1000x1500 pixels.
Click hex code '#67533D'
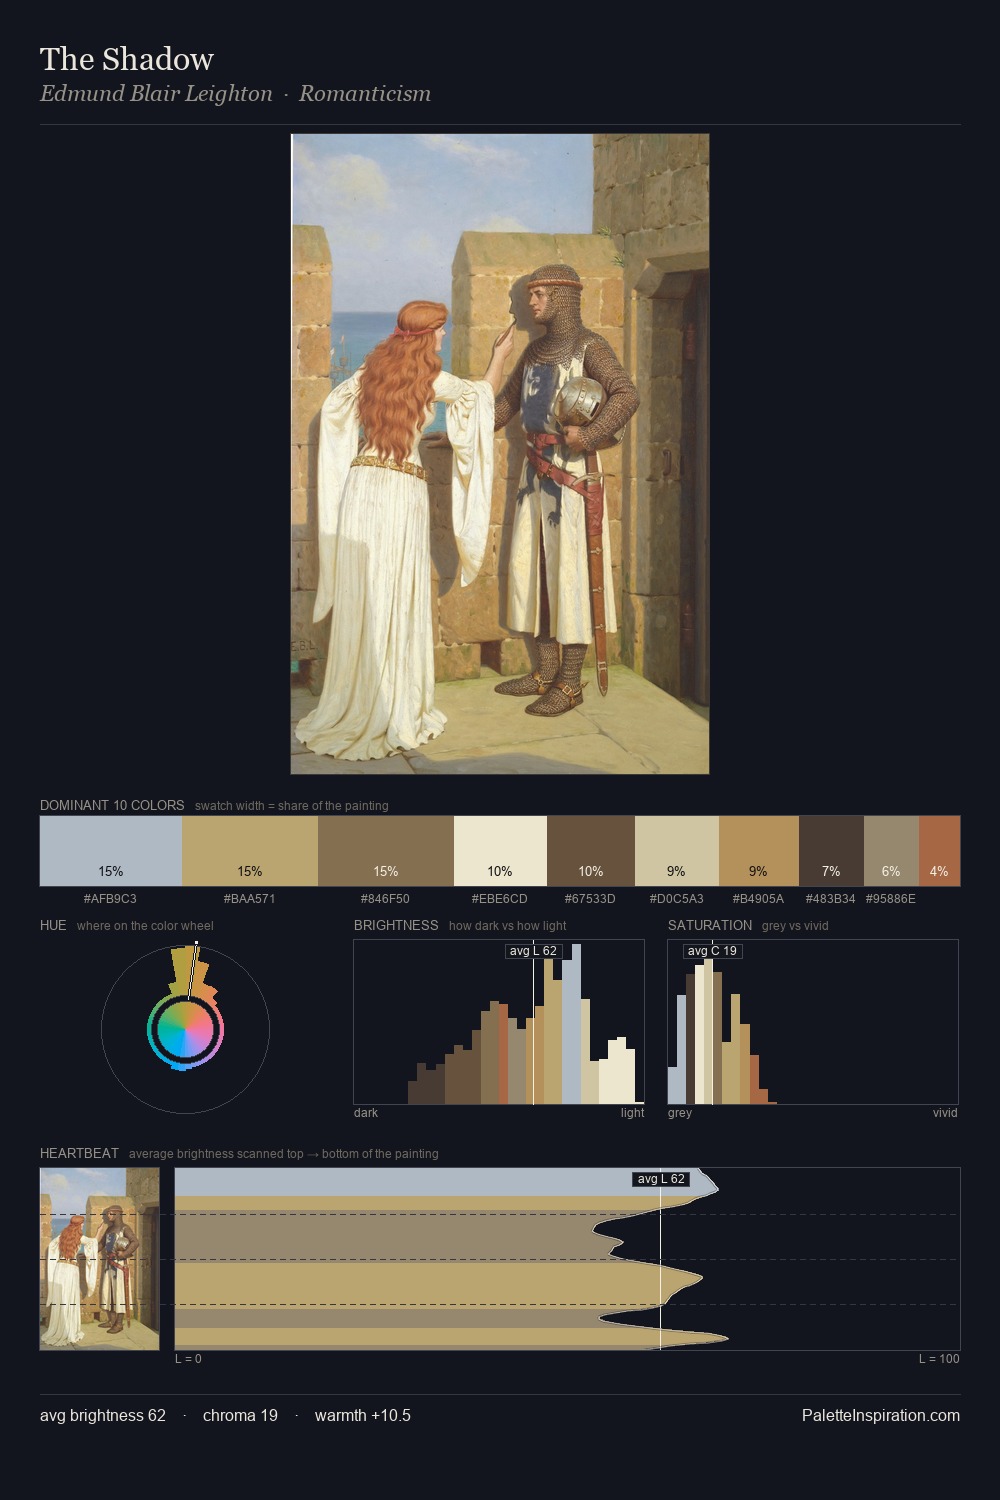click(x=590, y=898)
